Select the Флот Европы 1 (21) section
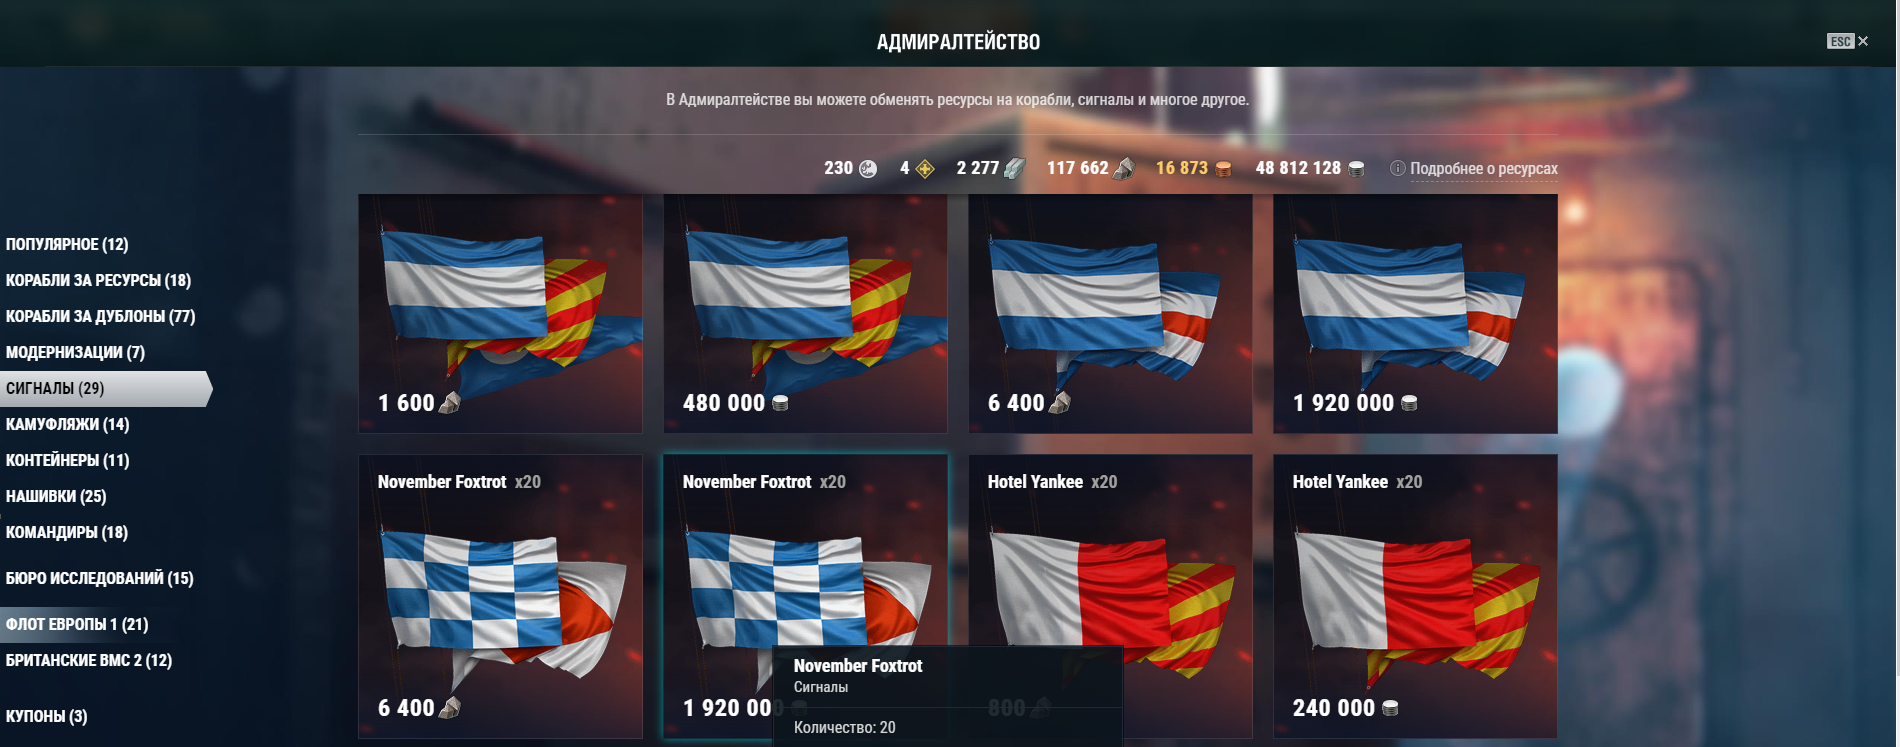The height and width of the screenshot is (747, 1900). (77, 624)
